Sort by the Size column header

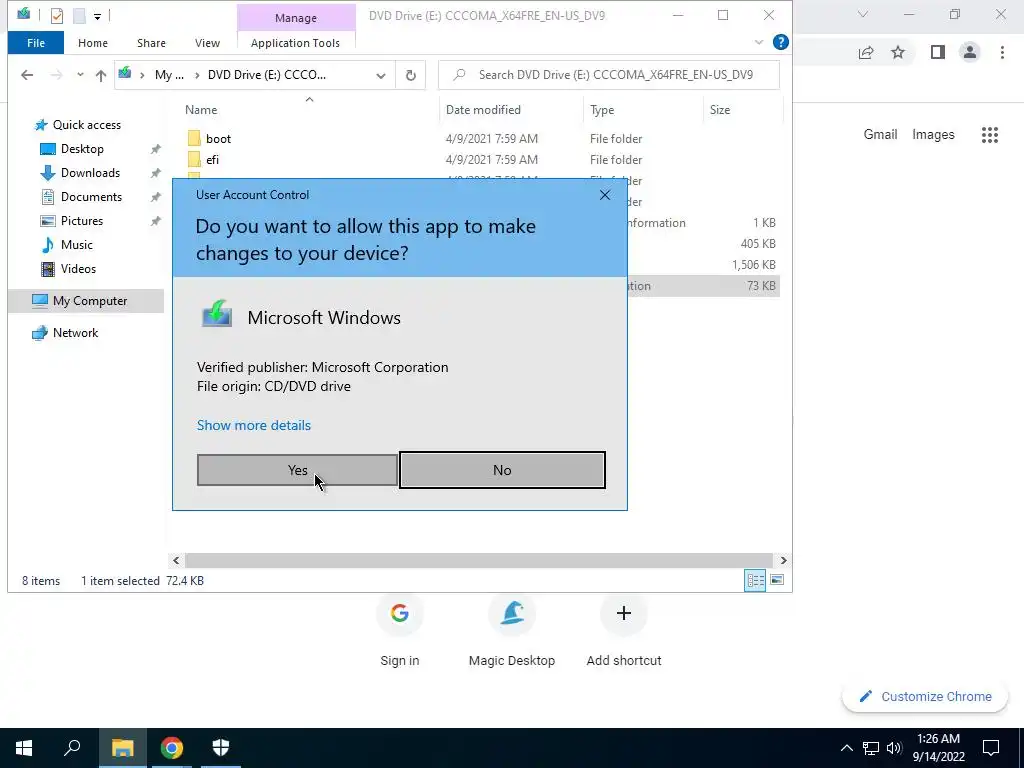(720, 110)
